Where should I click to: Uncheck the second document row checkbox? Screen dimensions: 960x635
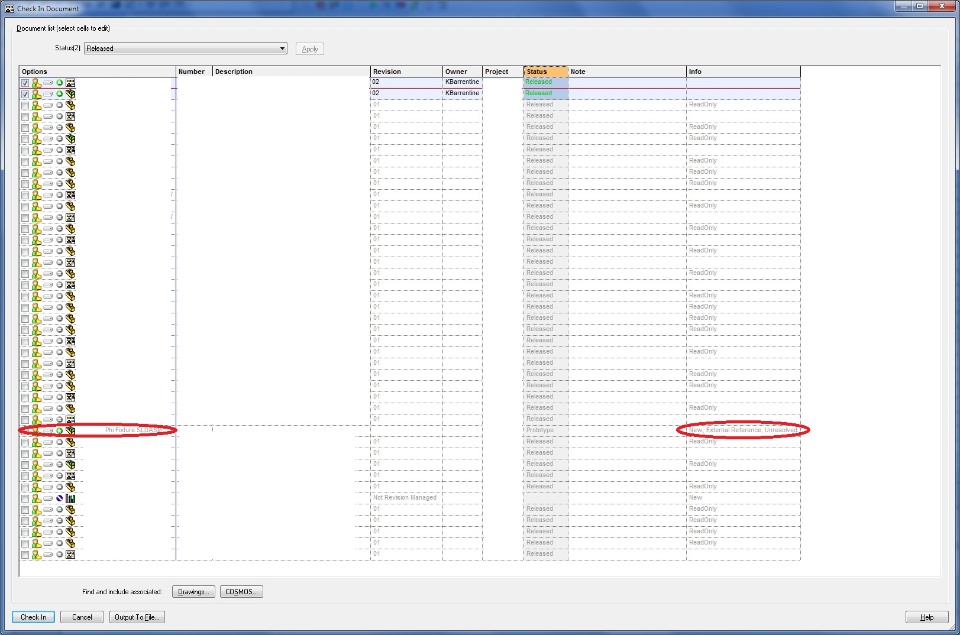click(x=24, y=94)
